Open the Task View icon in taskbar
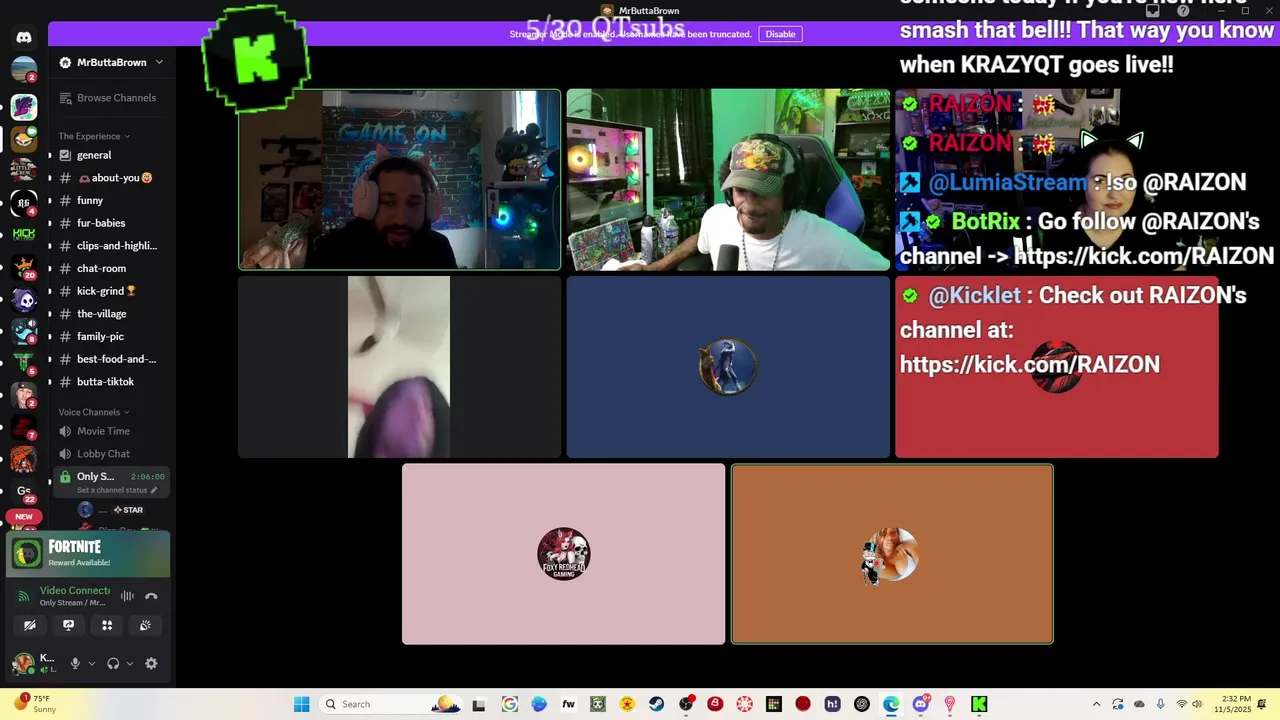Viewport: 1280px width, 720px height. (479, 704)
